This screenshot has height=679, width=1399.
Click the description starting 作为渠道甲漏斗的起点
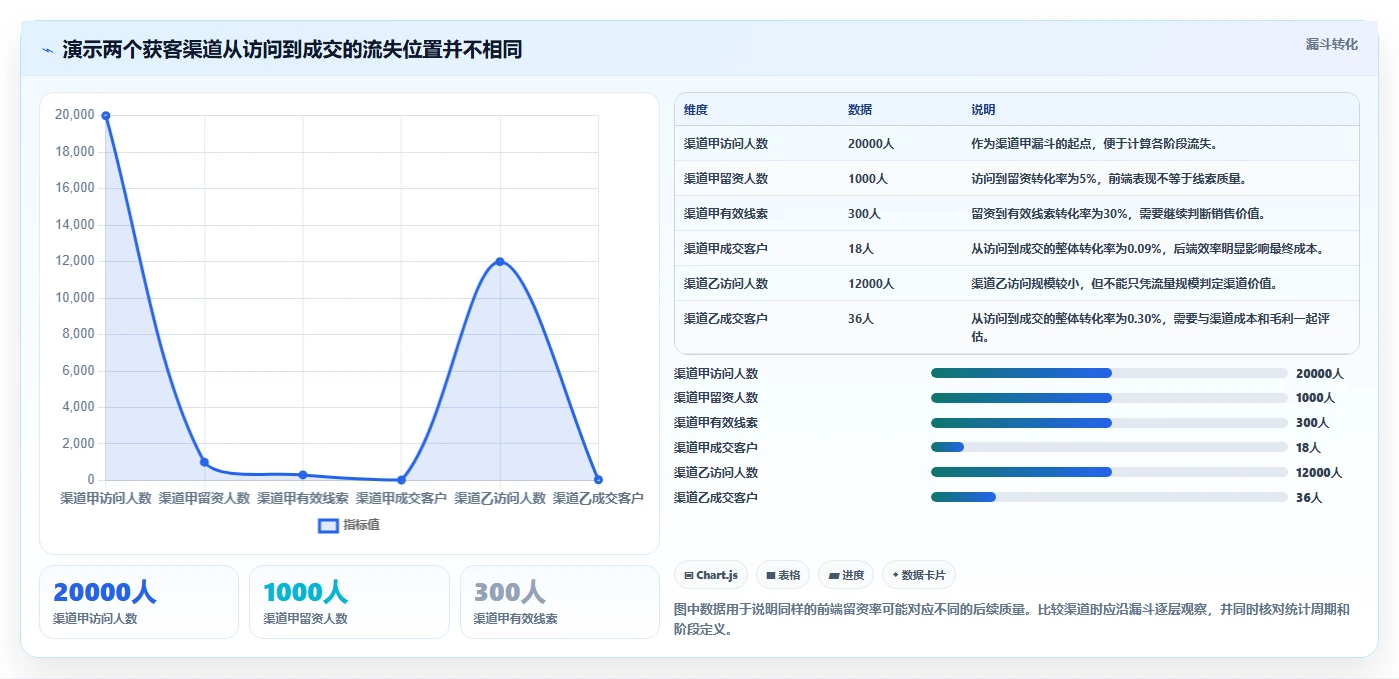(x=1094, y=144)
